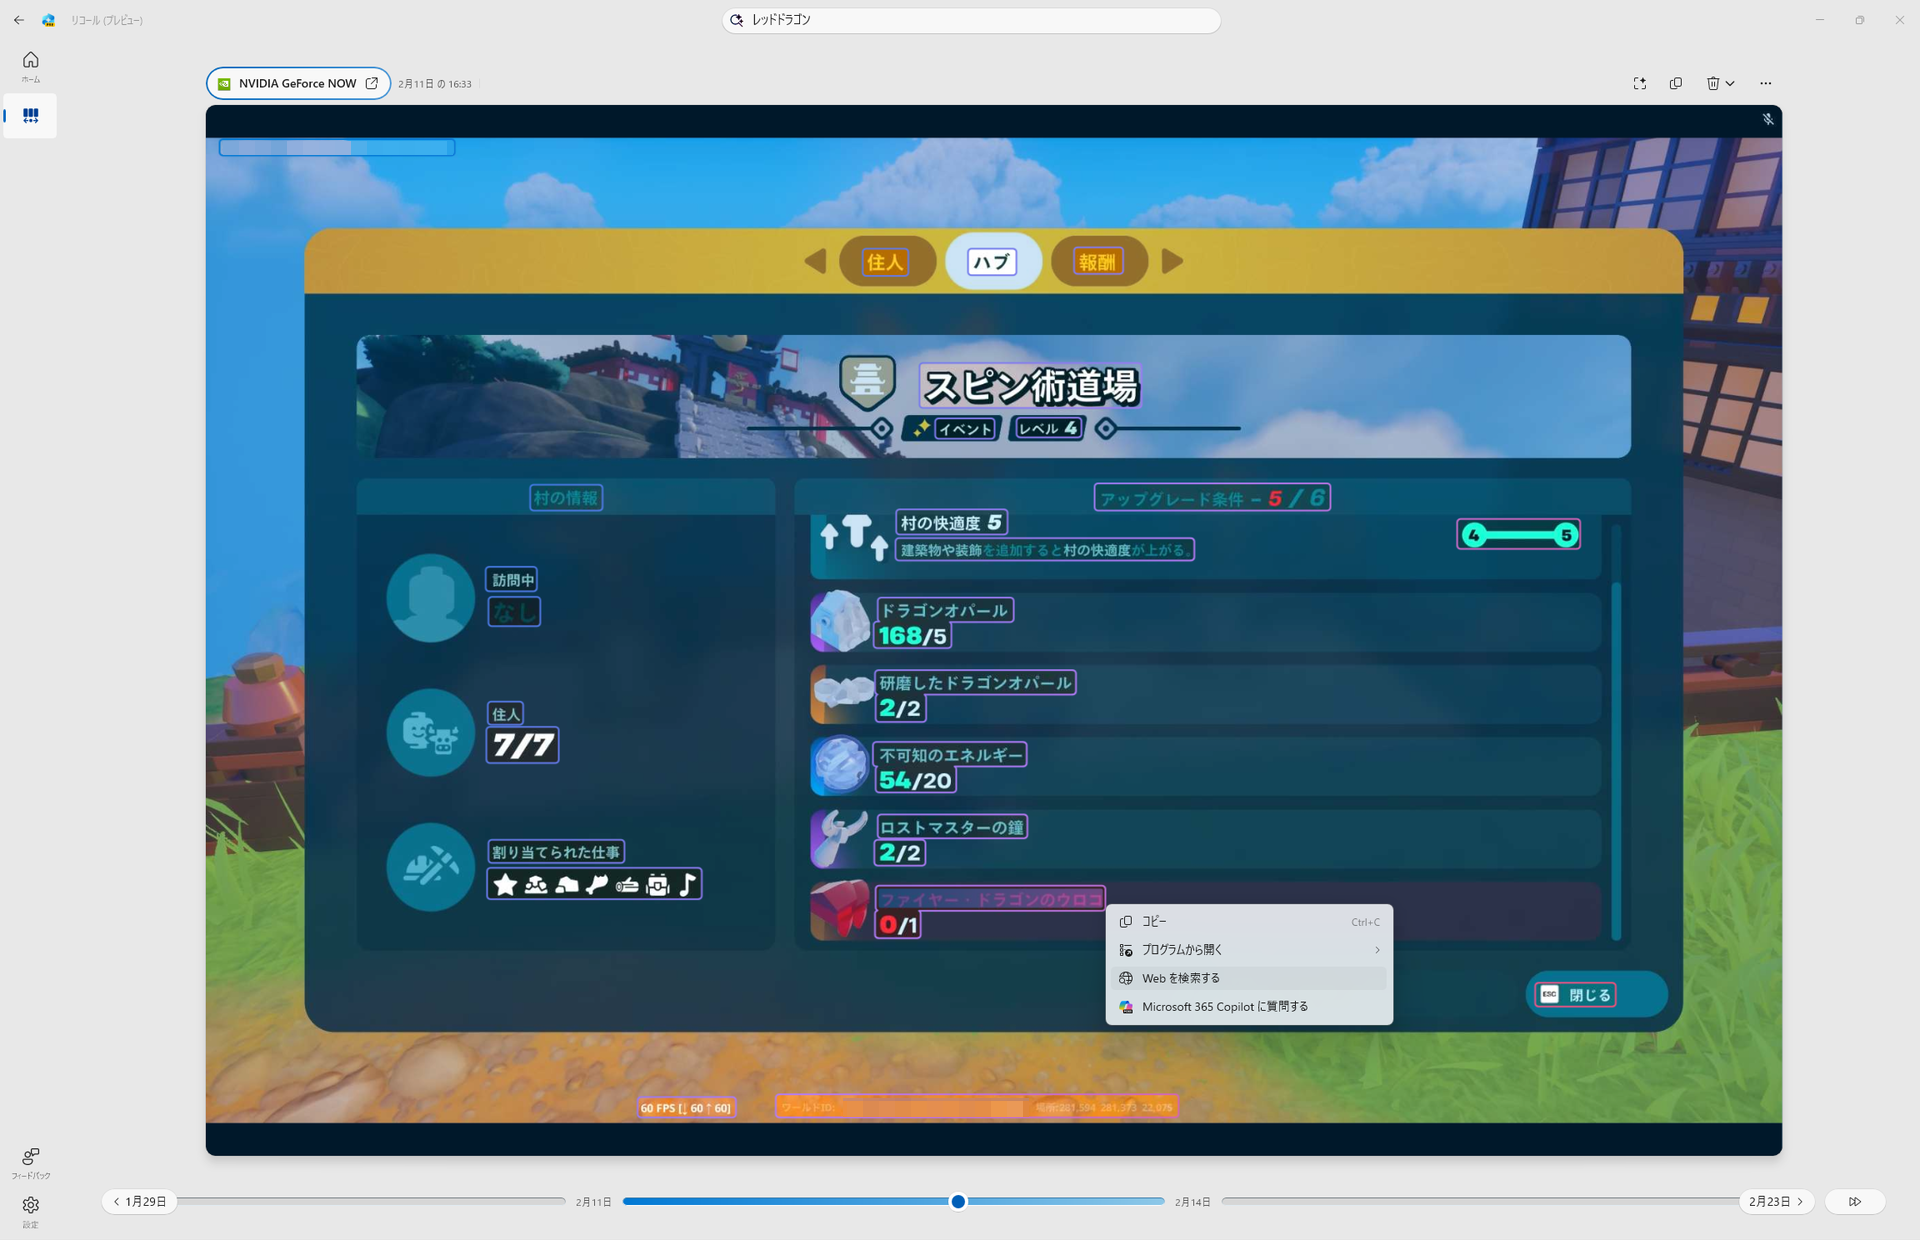Click the music note job icon
Viewport: 1920px width, 1240px height.
pyautogui.click(x=687, y=884)
